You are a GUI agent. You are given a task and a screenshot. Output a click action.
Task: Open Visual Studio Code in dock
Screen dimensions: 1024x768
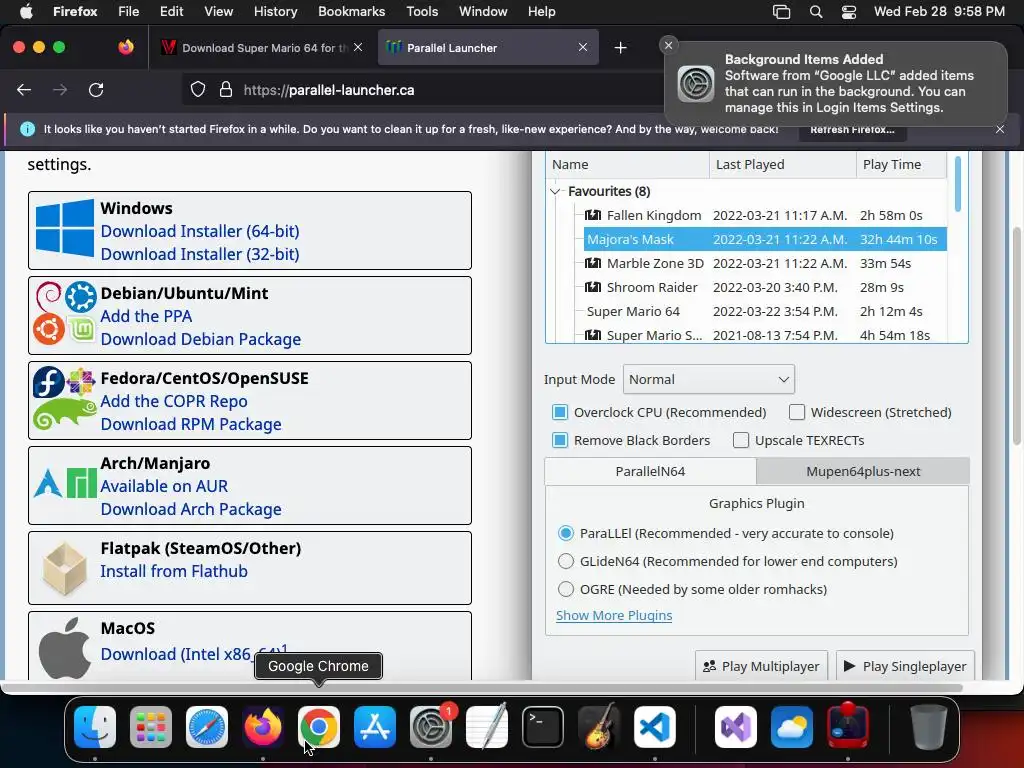[654, 726]
